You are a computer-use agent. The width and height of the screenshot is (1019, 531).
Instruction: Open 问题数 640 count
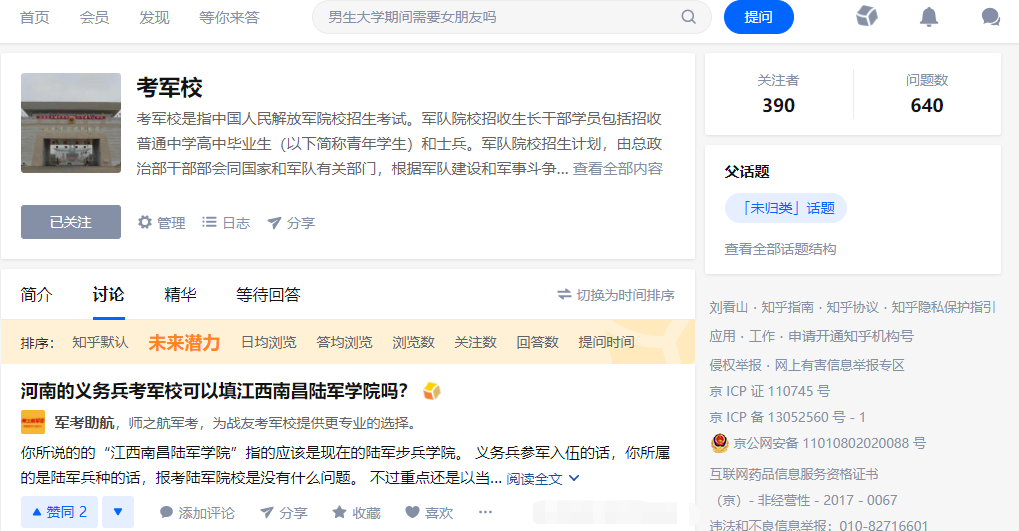click(927, 94)
